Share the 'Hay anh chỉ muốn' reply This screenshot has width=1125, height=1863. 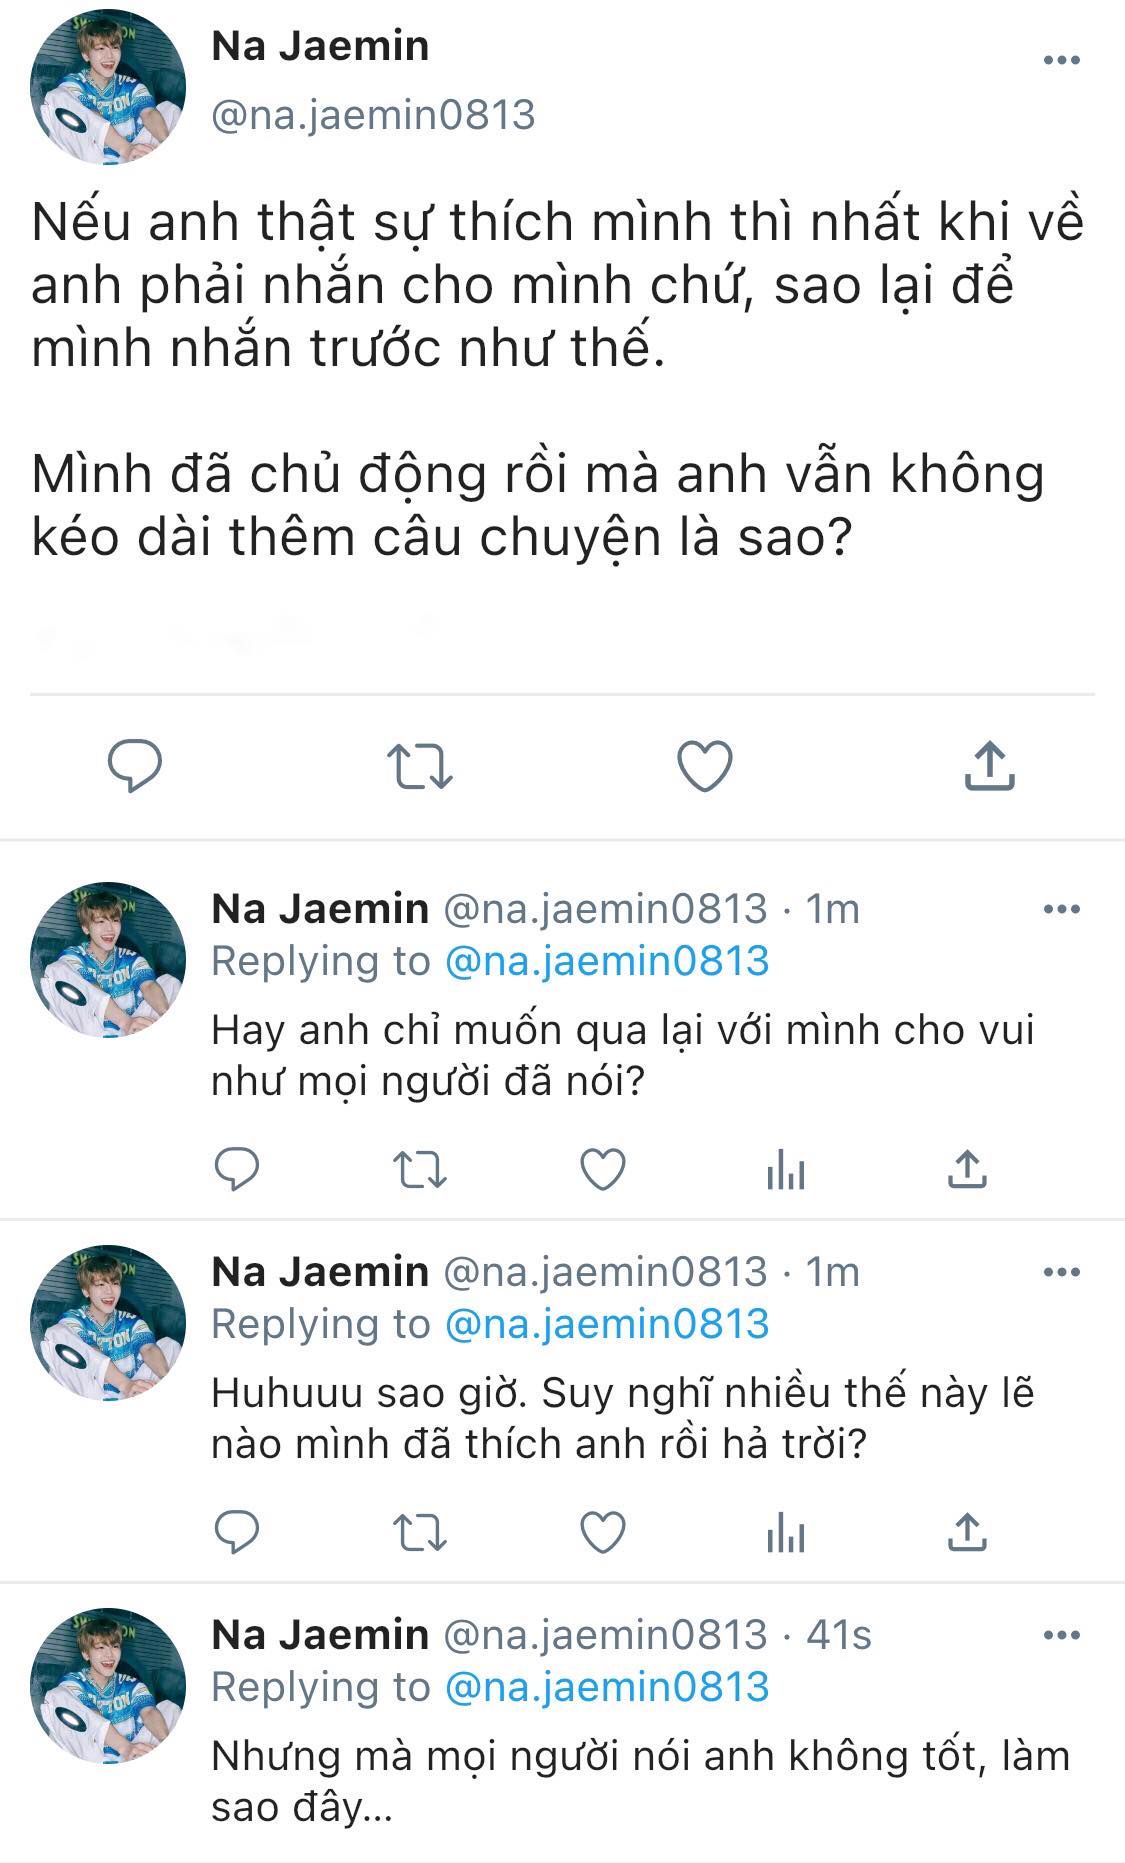click(966, 1168)
